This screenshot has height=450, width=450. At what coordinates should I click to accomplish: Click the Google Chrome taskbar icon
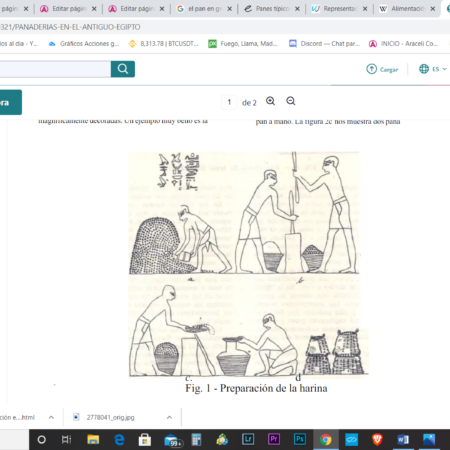(326, 440)
